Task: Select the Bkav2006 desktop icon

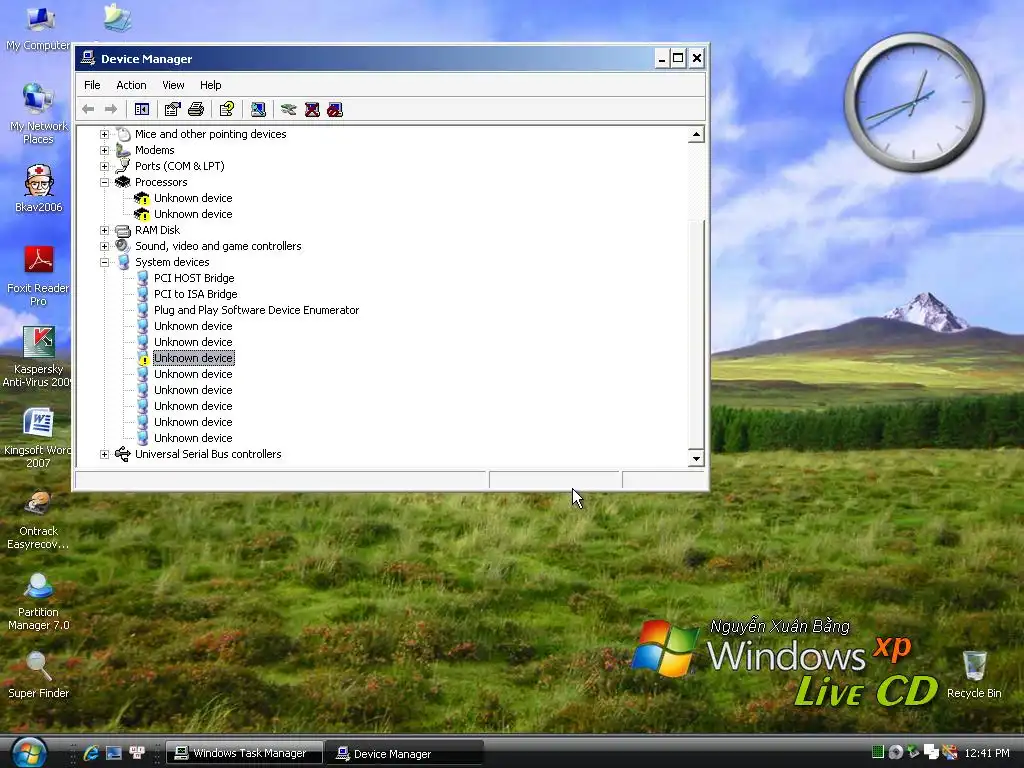Action: 39,188
